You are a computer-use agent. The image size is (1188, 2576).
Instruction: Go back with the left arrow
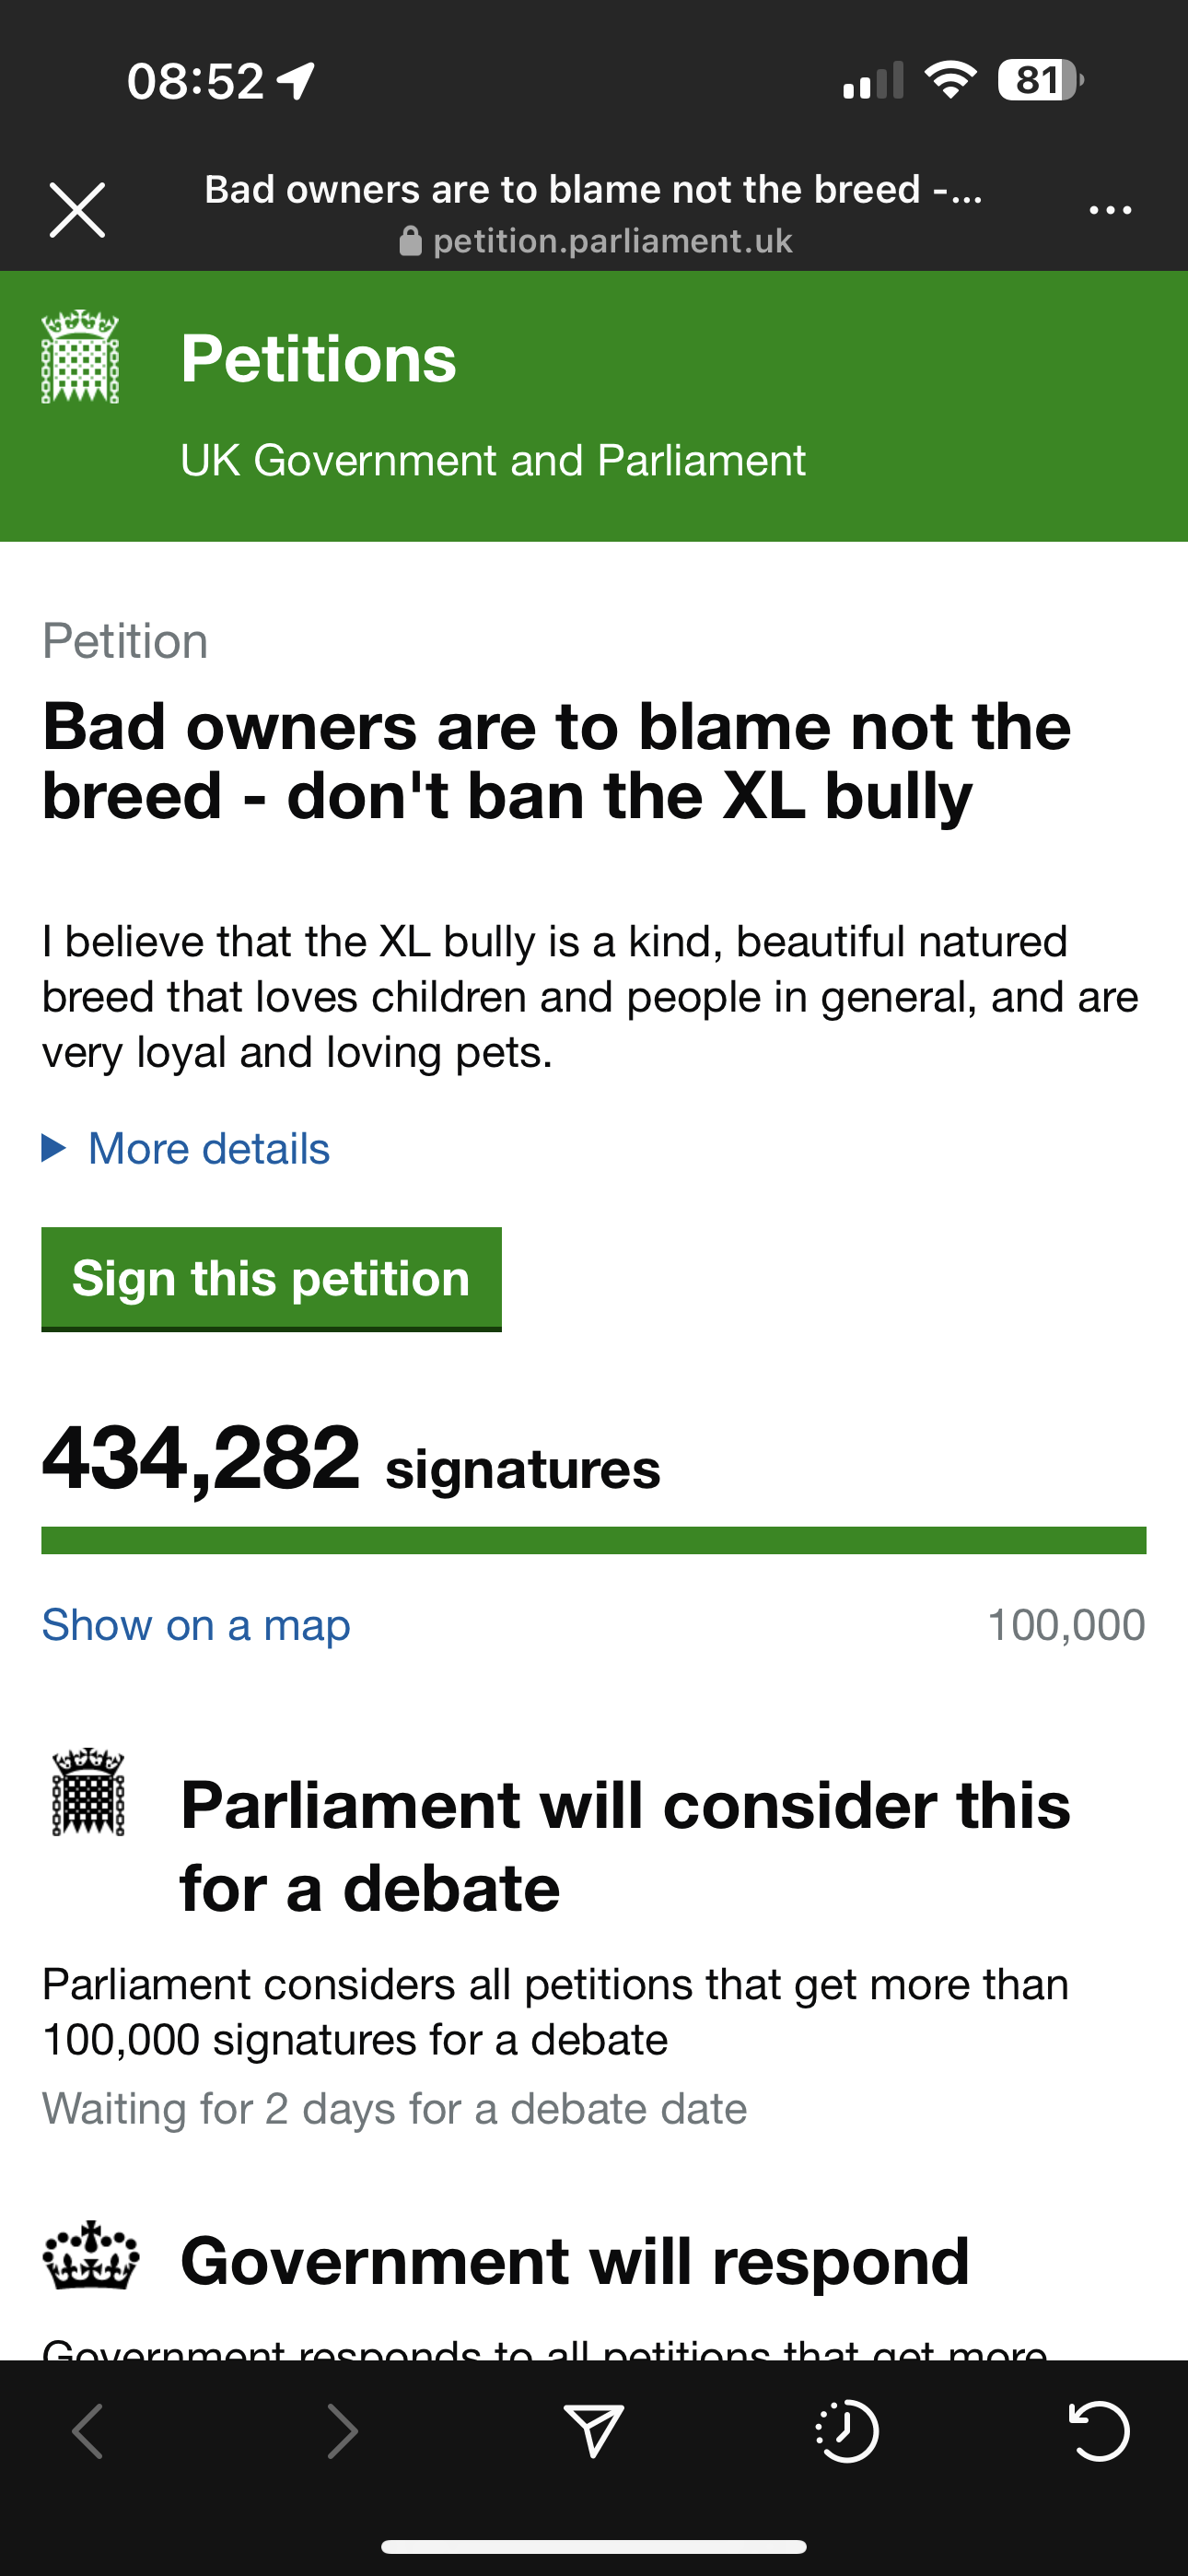(x=88, y=2431)
